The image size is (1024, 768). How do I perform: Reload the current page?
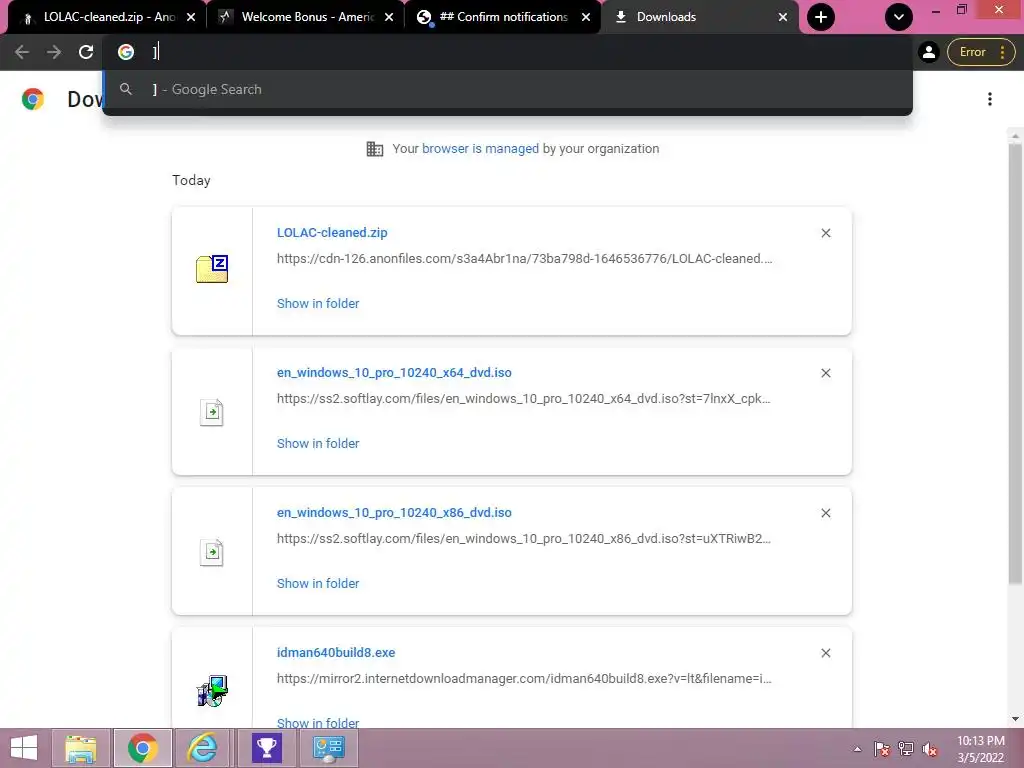86,52
